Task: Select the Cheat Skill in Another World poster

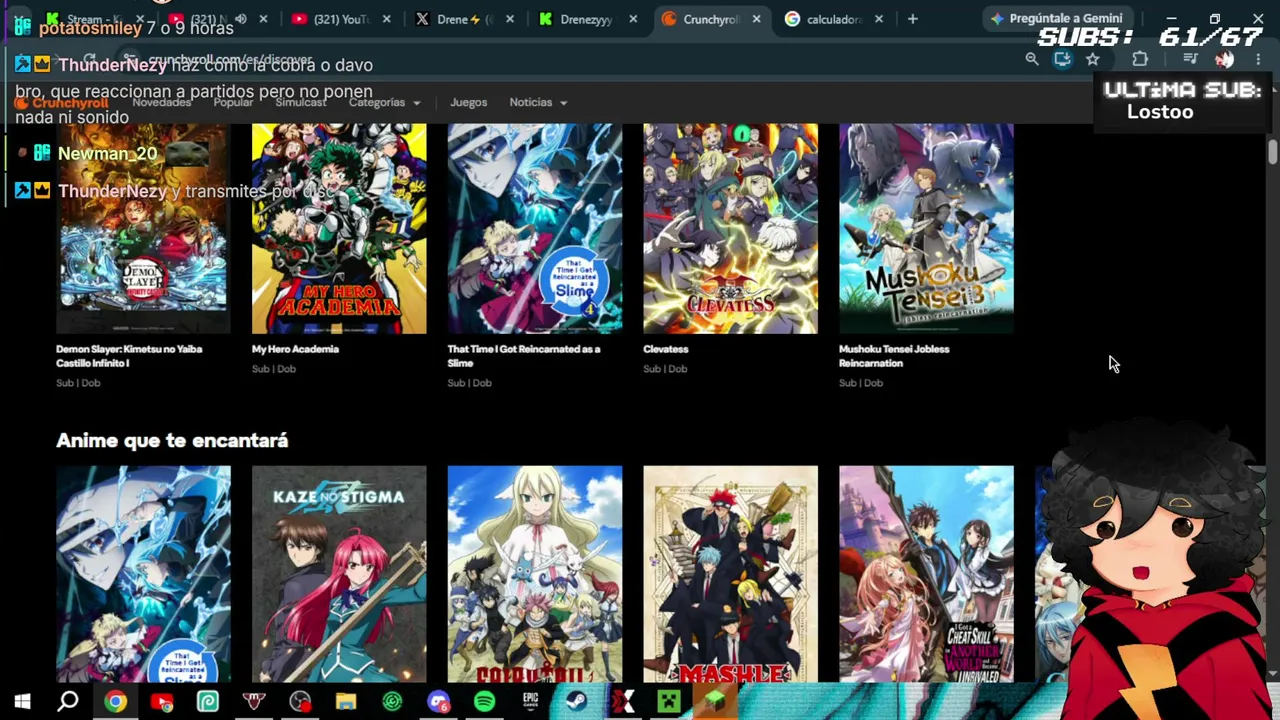Action: (926, 574)
